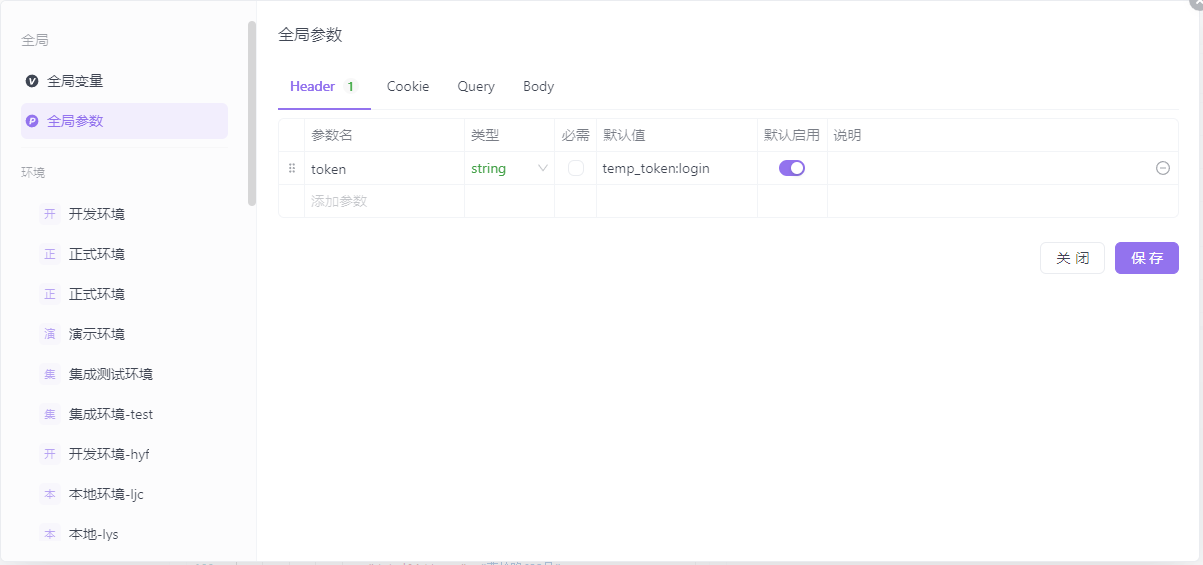Remove the token parameter with minus icon
This screenshot has width=1203, height=565.
(1163, 169)
